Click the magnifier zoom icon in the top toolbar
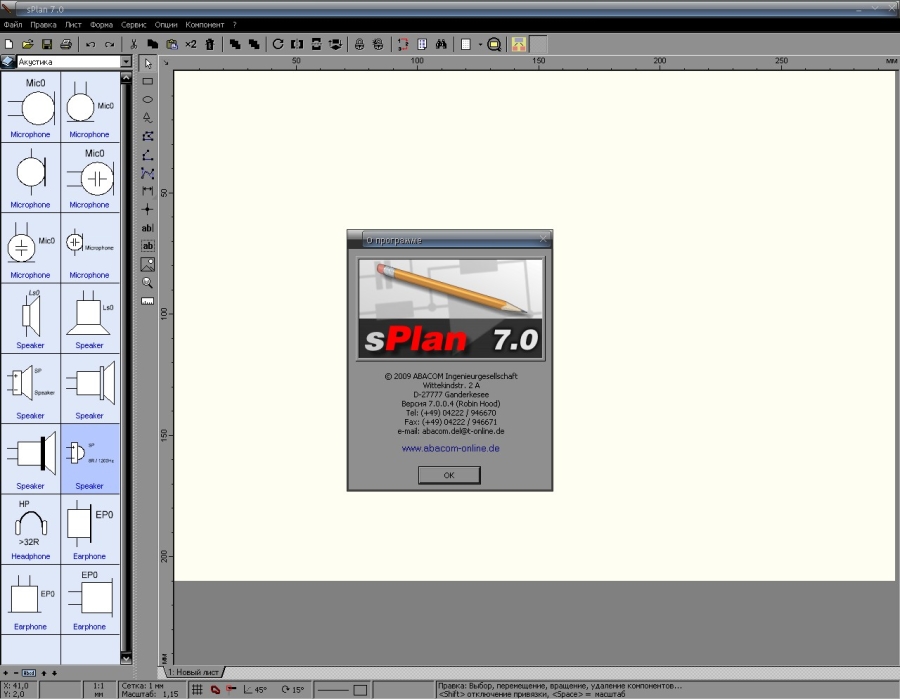900x699 pixels. [x=494, y=44]
